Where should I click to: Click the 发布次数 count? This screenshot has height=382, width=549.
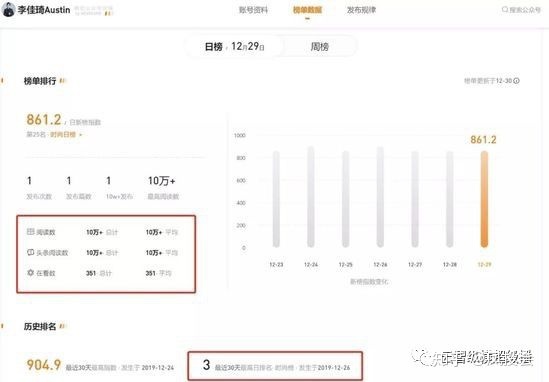point(29,181)
